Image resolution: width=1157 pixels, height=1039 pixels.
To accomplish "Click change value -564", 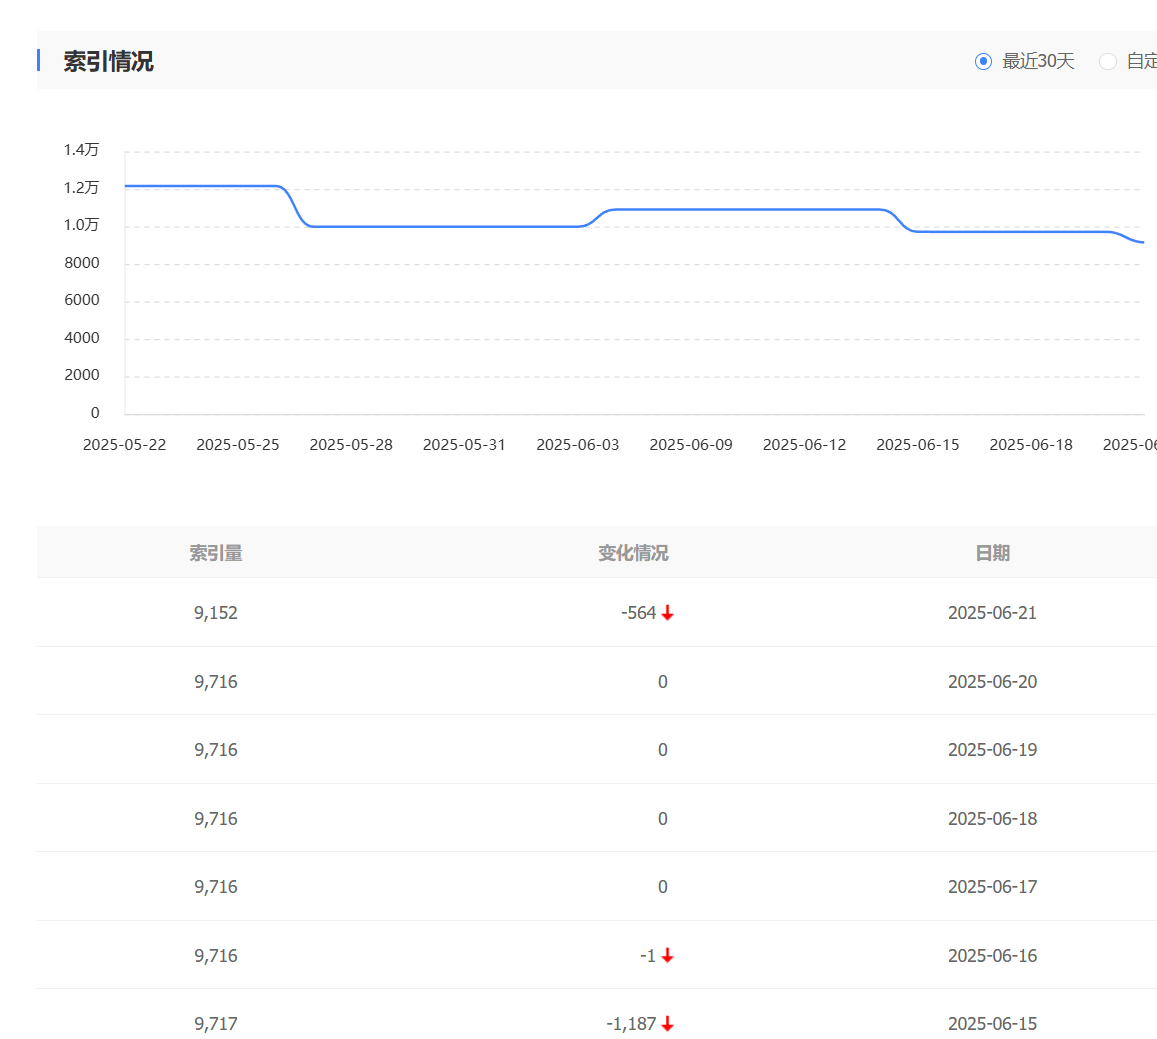I will (x=639, y=613).
